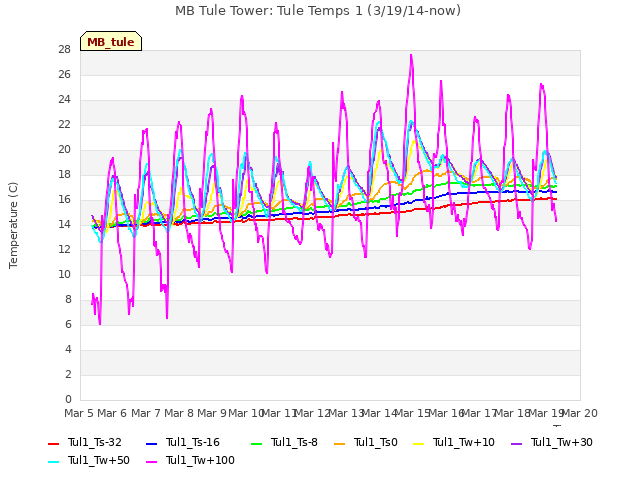The width and height of the screenshot is (640, 480).
Task: Select the Tul1_Ts-8 legend label
Action: click(294, 442)
